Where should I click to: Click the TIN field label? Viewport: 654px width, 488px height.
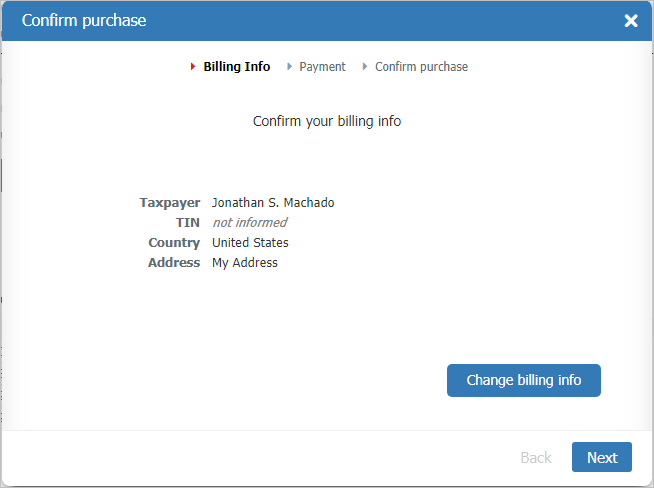click(x=188, y=223)
